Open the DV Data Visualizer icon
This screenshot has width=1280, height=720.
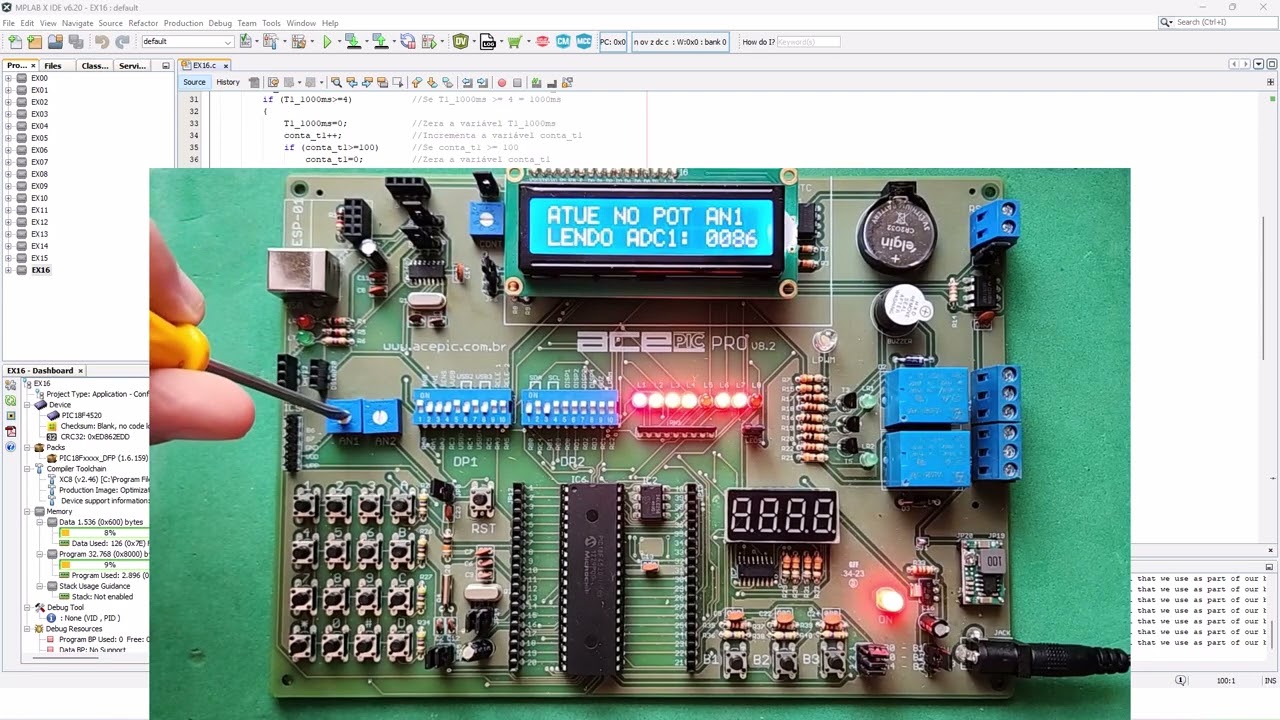460,42
